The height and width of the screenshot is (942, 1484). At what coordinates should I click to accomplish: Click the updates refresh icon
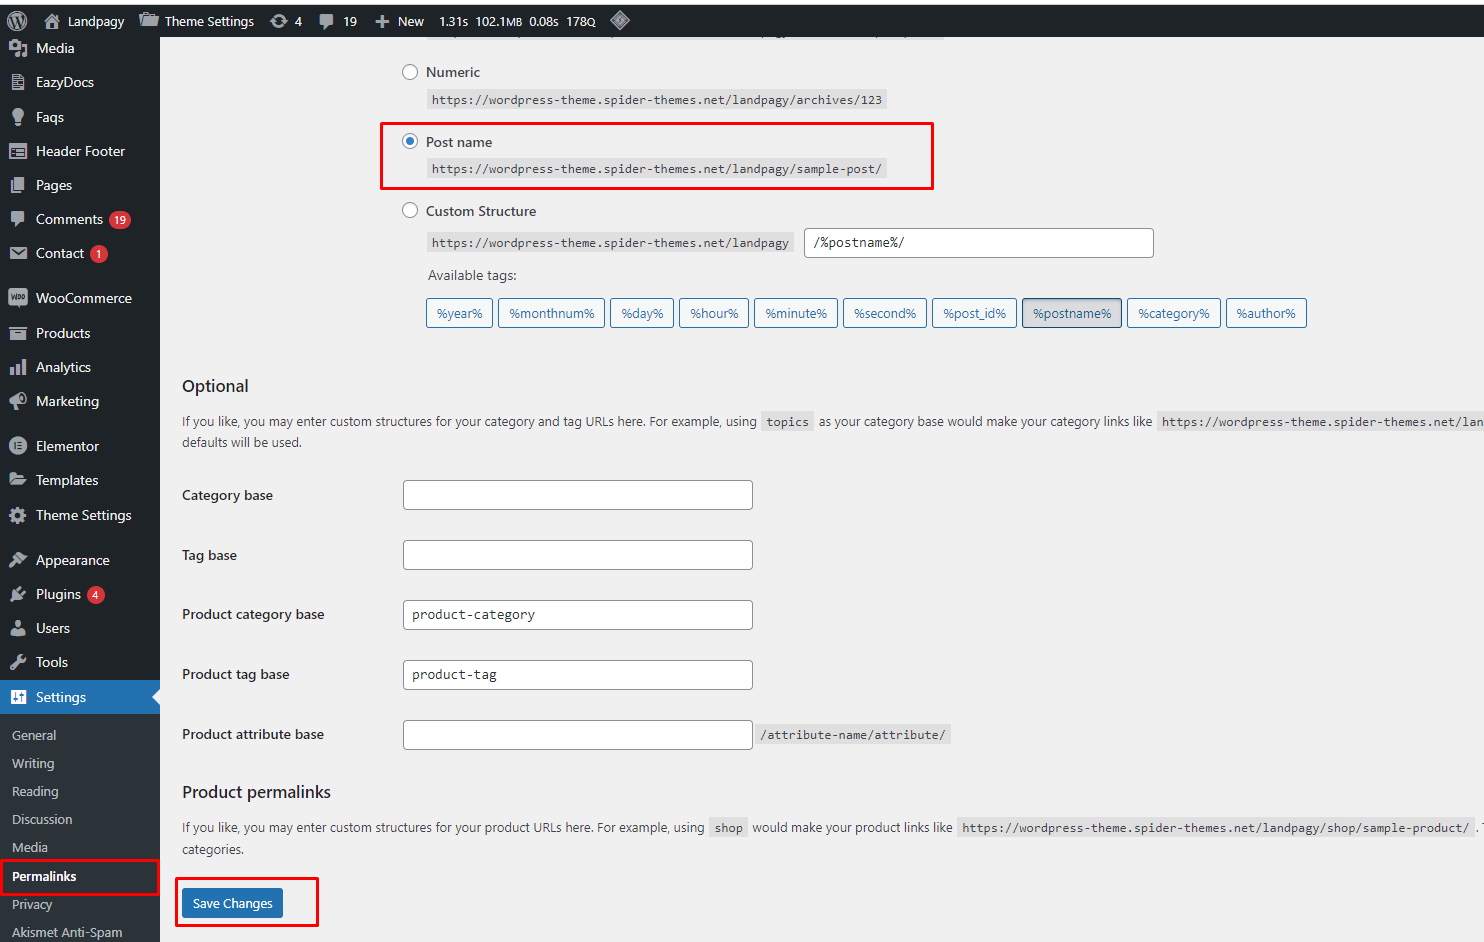point(279,21)
